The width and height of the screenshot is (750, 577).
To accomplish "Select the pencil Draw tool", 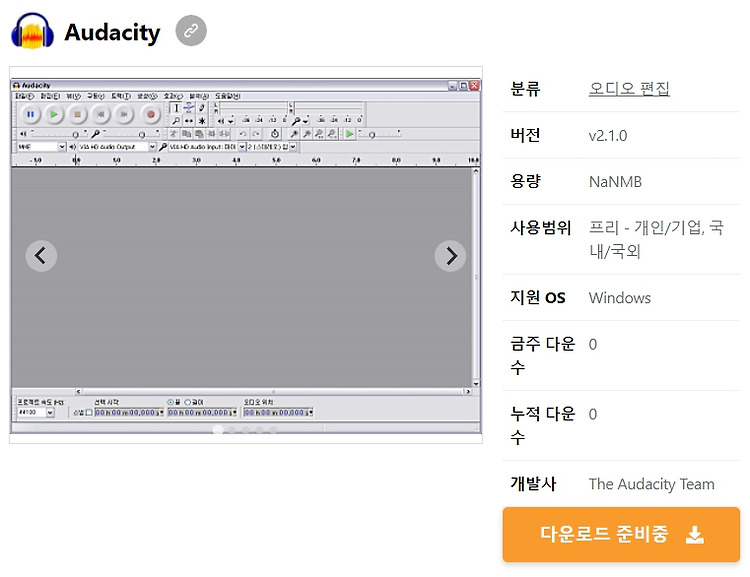I will coord(202,108).
